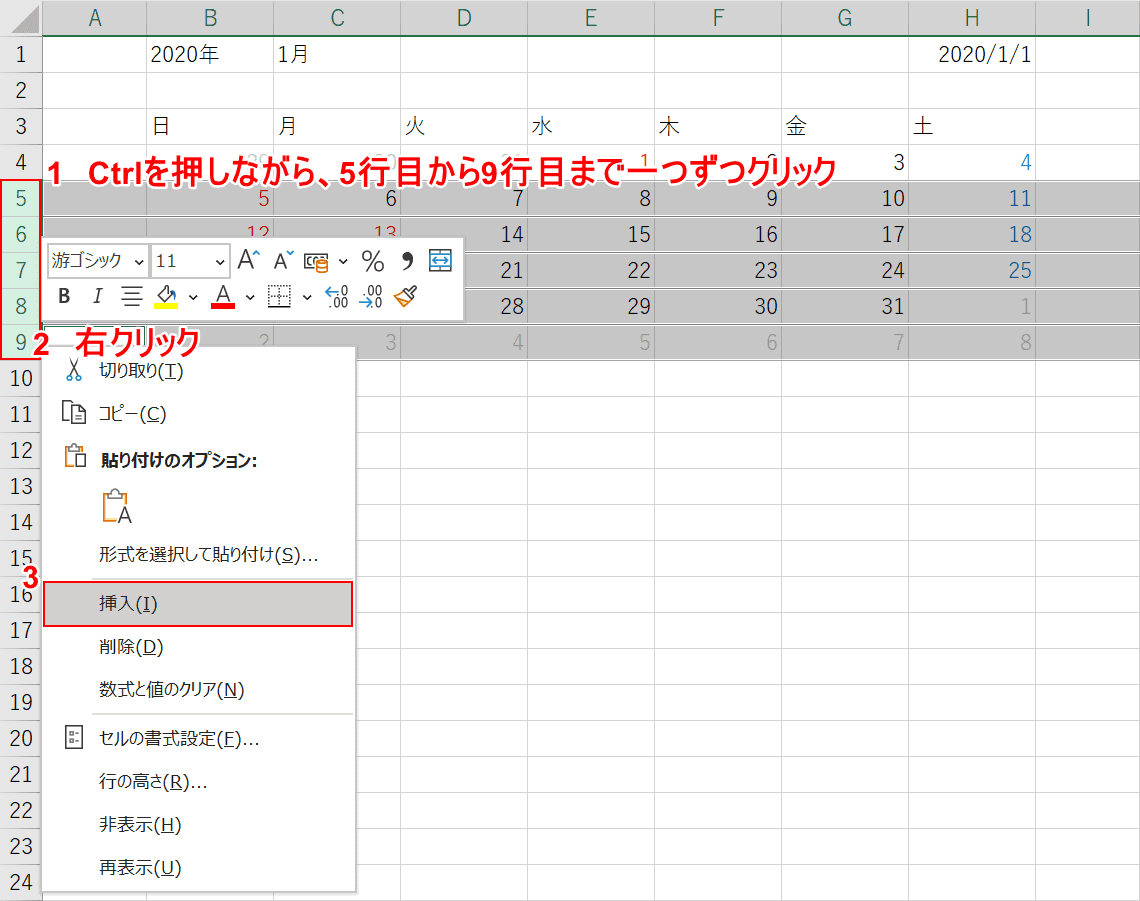Screen dimensions: 1140x901
Task: Choose 非表示(H) menu entry
Action: click(x=198, y=825)
